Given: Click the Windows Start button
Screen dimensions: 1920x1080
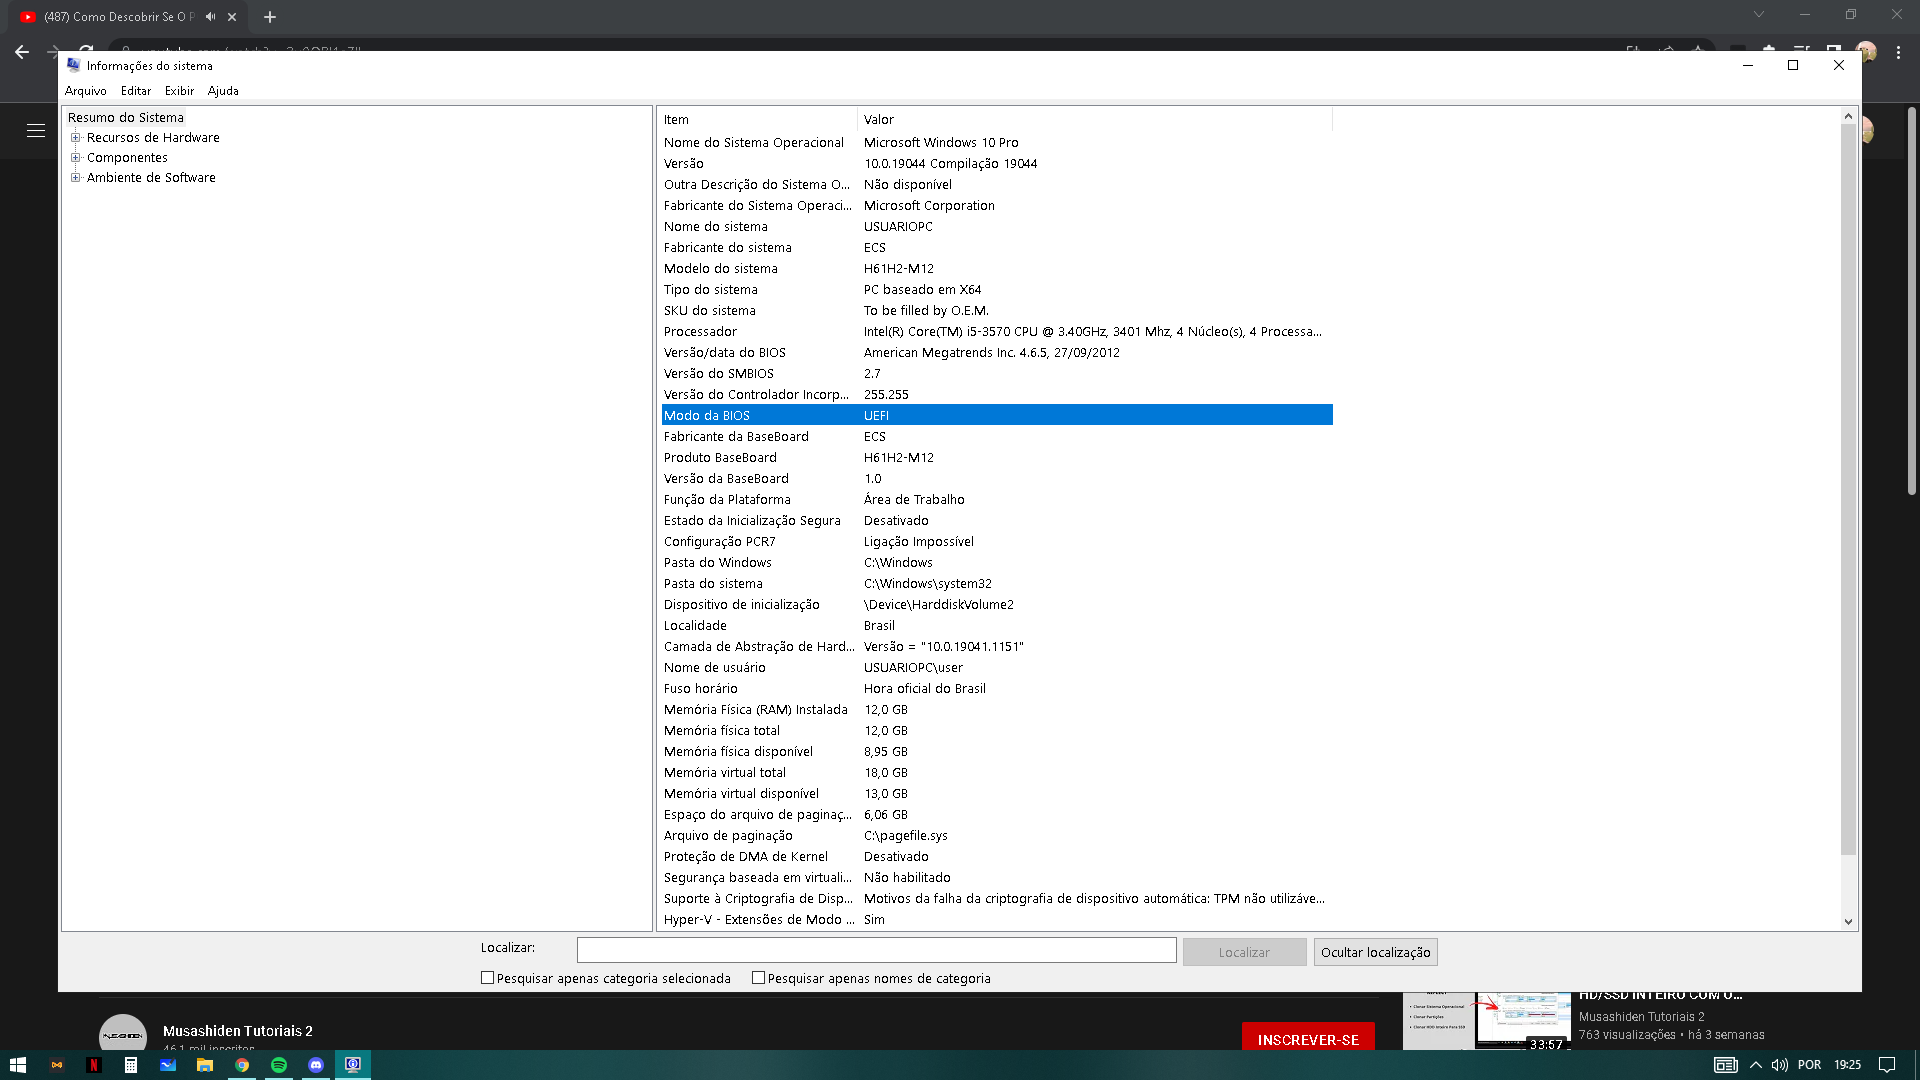Looking at the screenshot, I should pyautogui.click(x=18, y=1065).
